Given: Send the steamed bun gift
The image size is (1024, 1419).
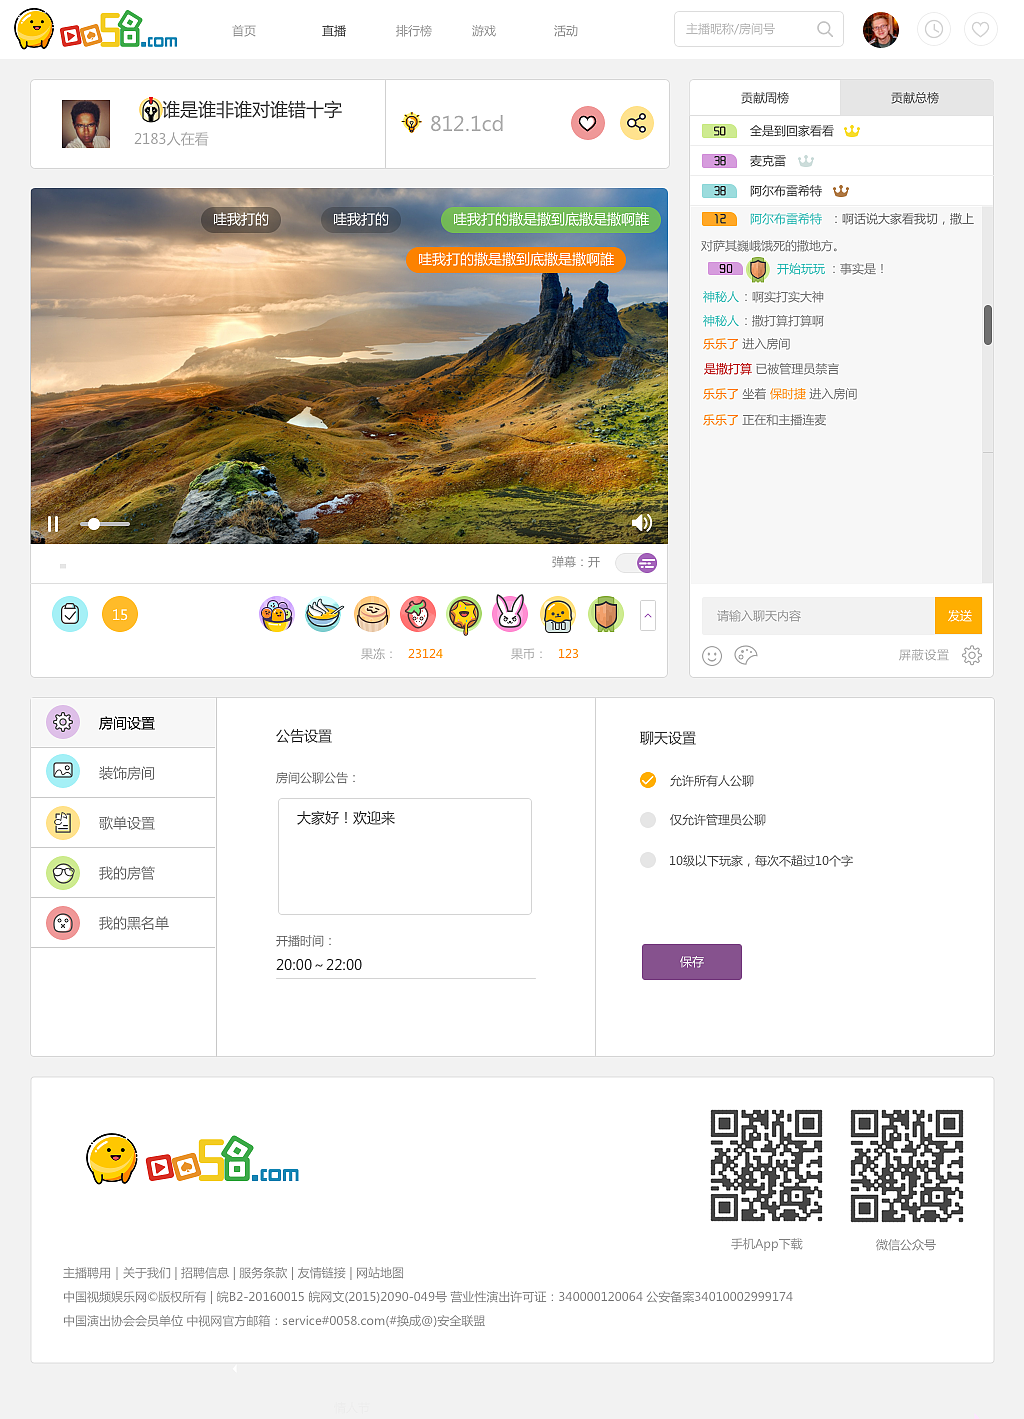Looking at the screenshot, I should pos(372,614).
